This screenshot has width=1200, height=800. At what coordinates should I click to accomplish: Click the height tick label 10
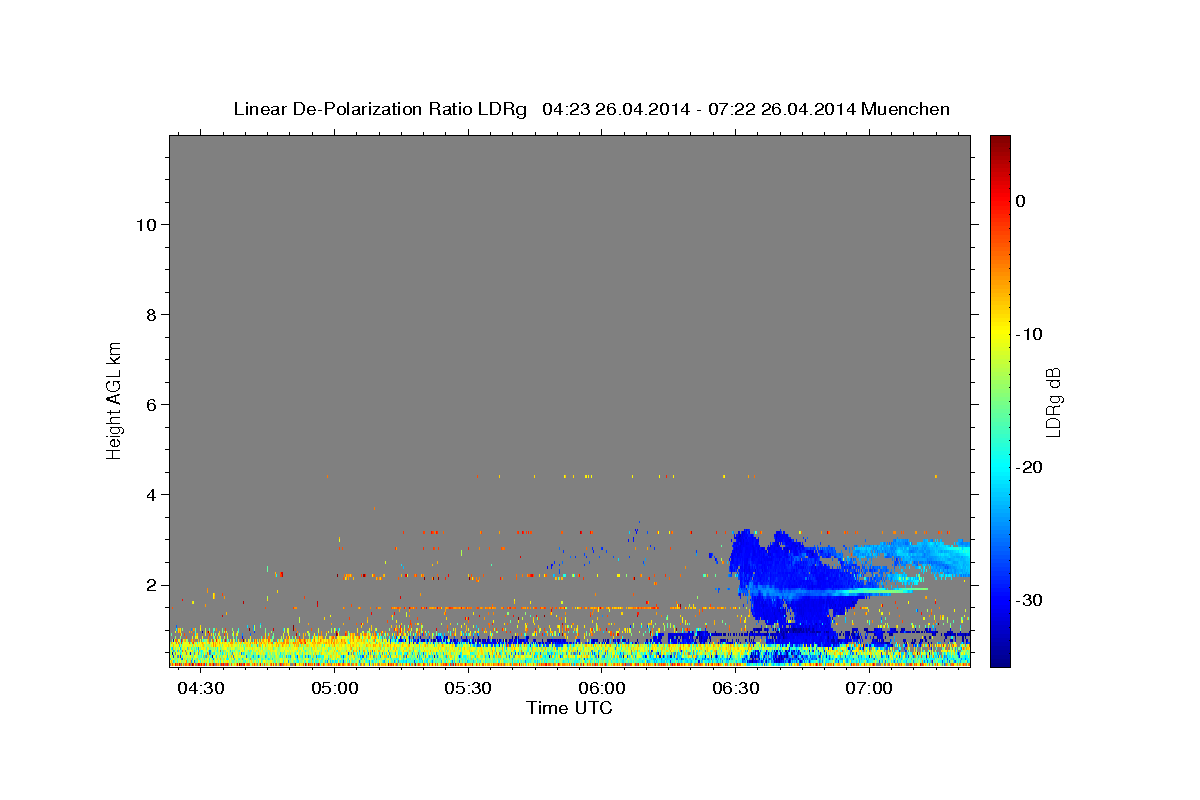(145, 224)
